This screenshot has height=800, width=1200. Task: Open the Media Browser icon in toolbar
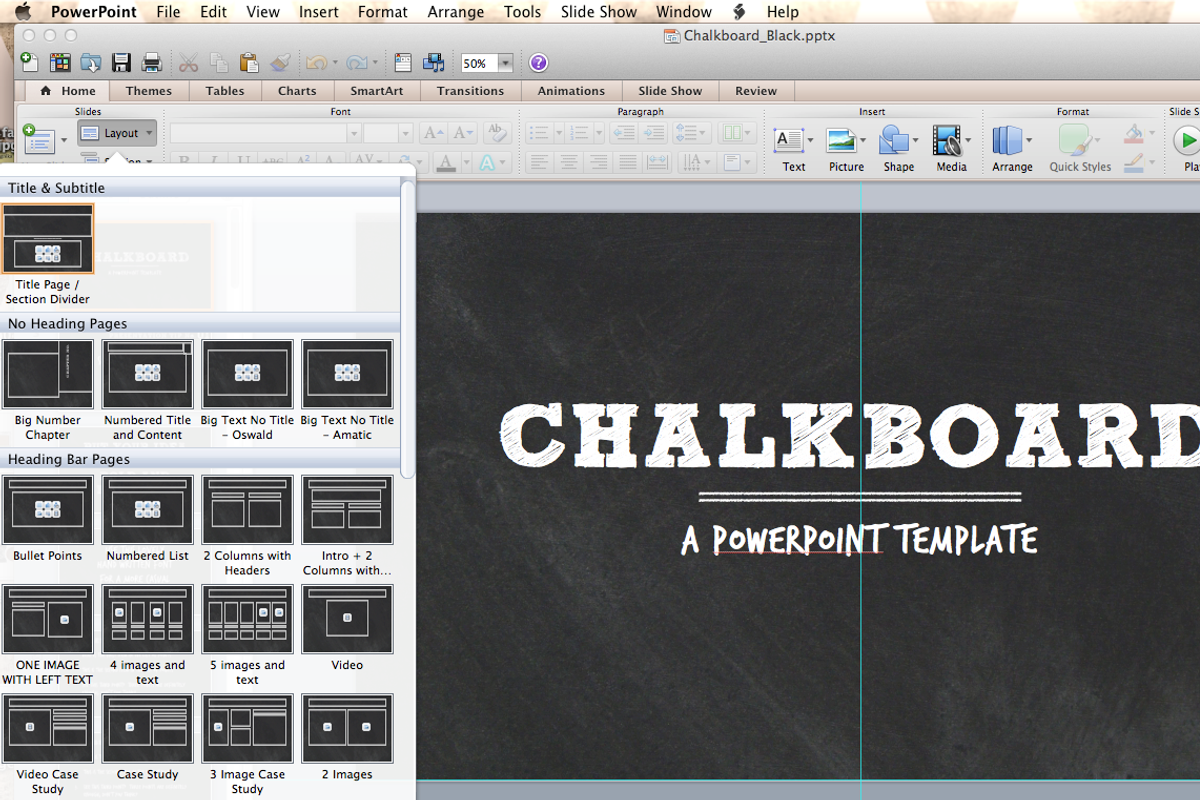[433, 63]
